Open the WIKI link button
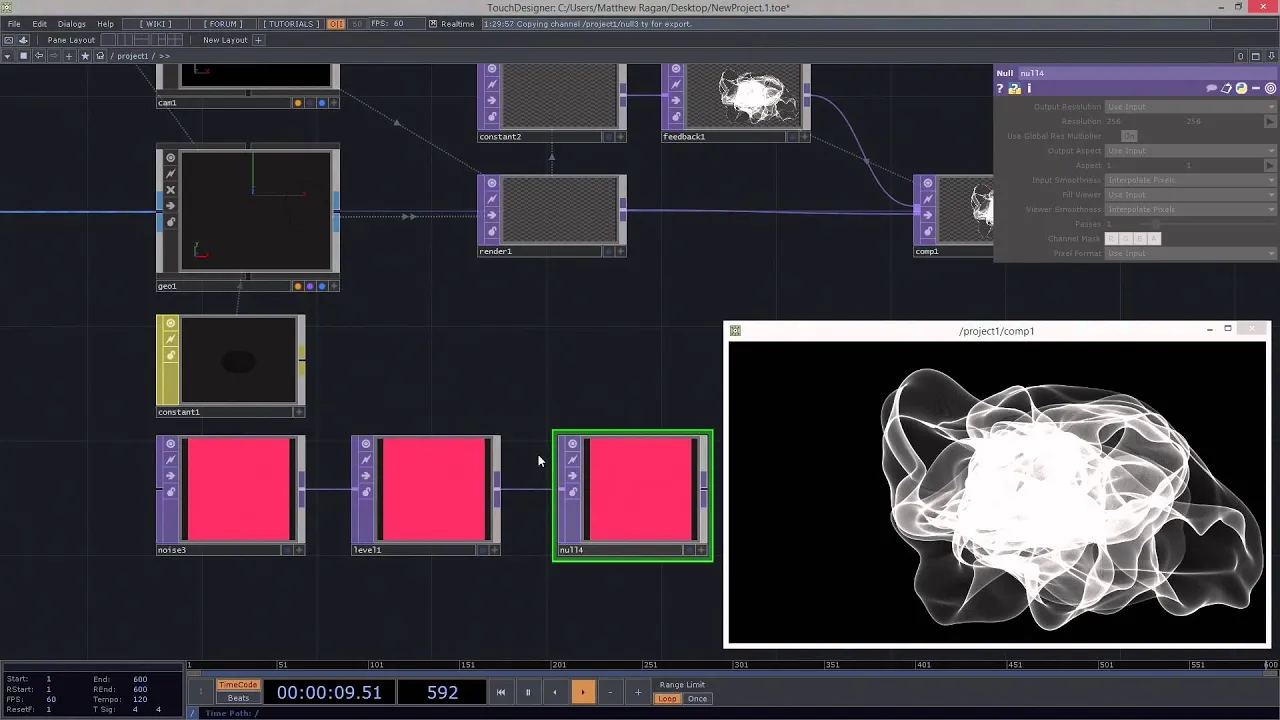The image size is (1280, 720). click(x=154, y=23)
